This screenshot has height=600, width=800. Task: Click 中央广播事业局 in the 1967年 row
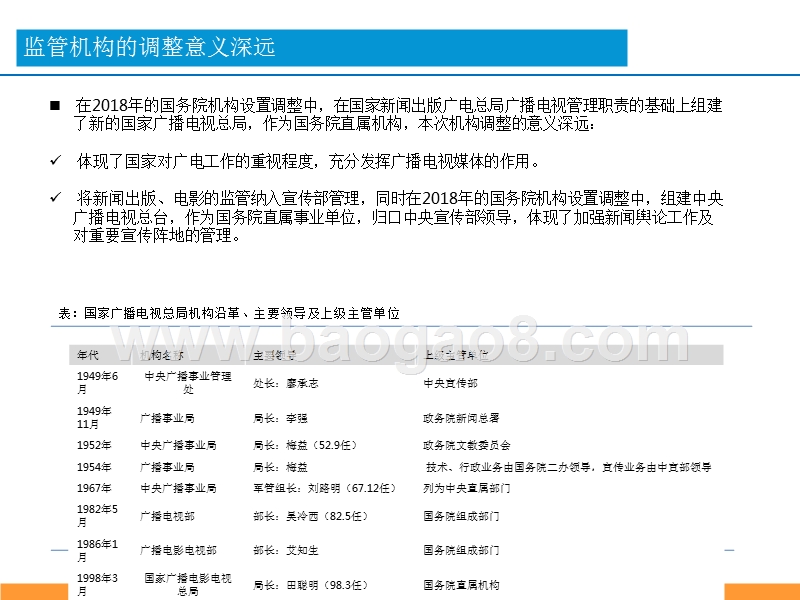click(178, 488)
